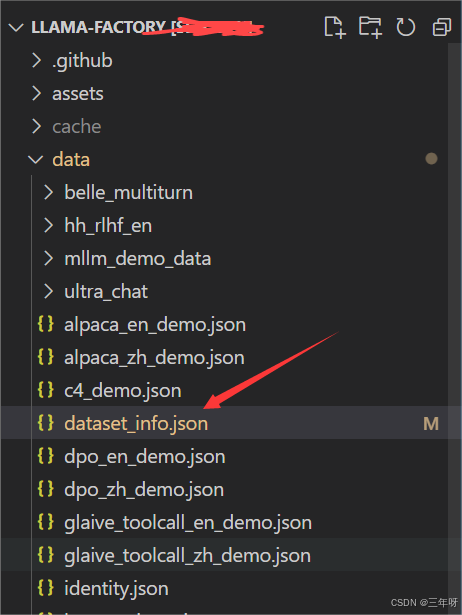Click JSON icon beside alpaca_en_demo.json
This screenshot has height=615, width=462.
(45, 324)
